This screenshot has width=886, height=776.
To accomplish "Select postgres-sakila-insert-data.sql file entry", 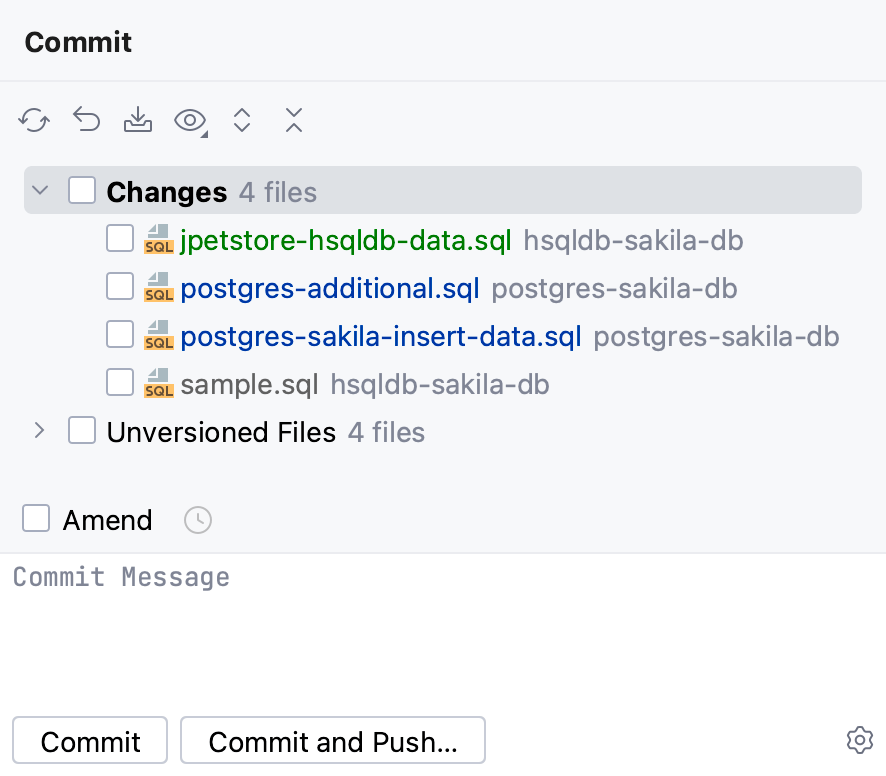I will tap(380, 336).
